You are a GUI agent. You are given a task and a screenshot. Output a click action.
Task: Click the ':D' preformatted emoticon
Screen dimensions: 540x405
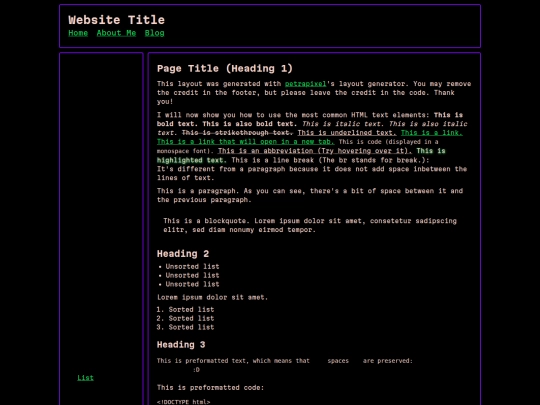point(196,370)
